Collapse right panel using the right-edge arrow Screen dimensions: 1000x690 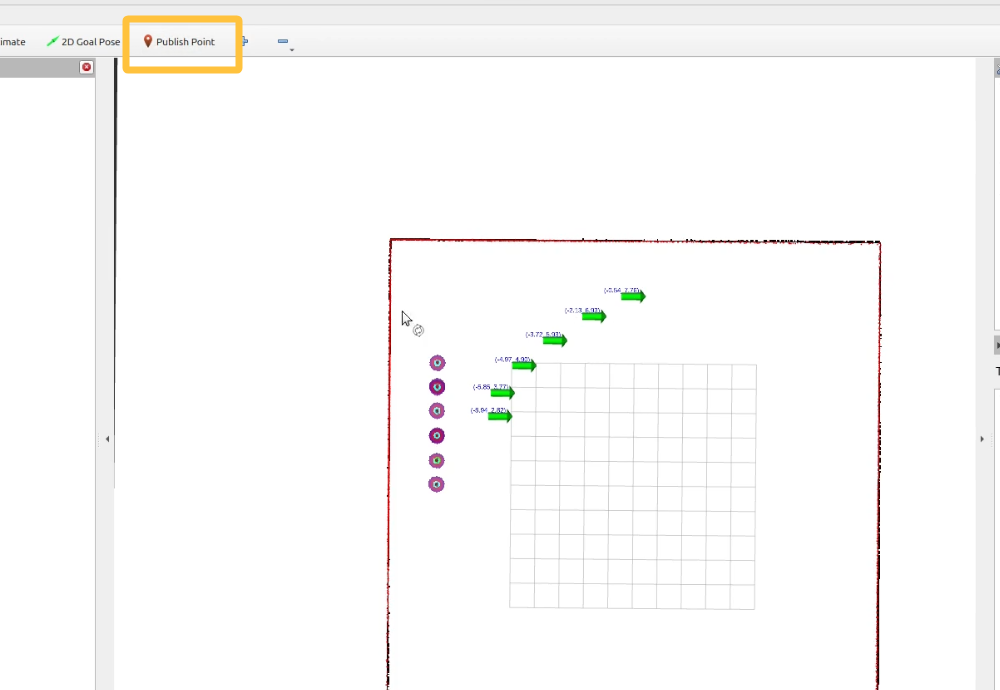click(982, 439)
